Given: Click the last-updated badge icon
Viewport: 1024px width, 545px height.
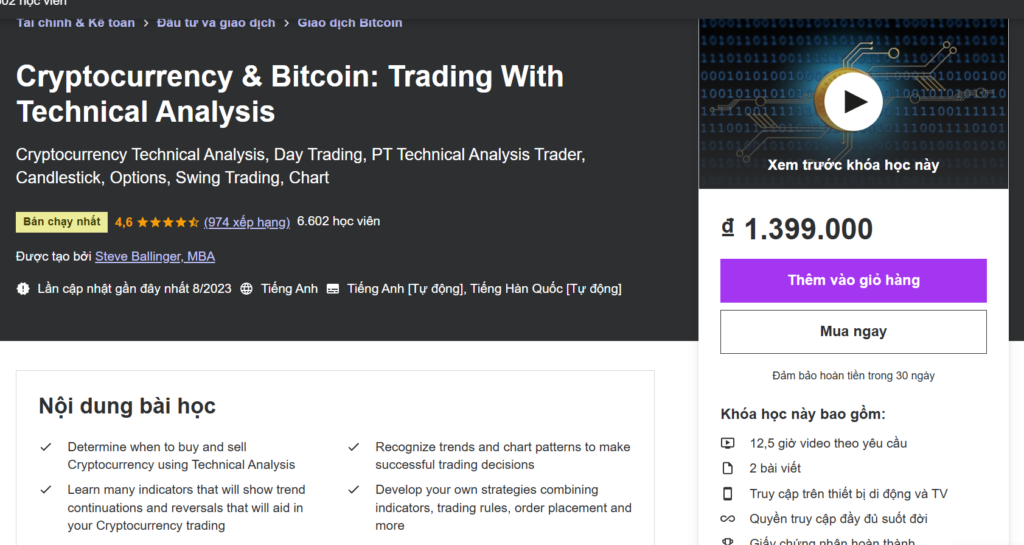Looking at the screenshot, I should click(23, 289).
